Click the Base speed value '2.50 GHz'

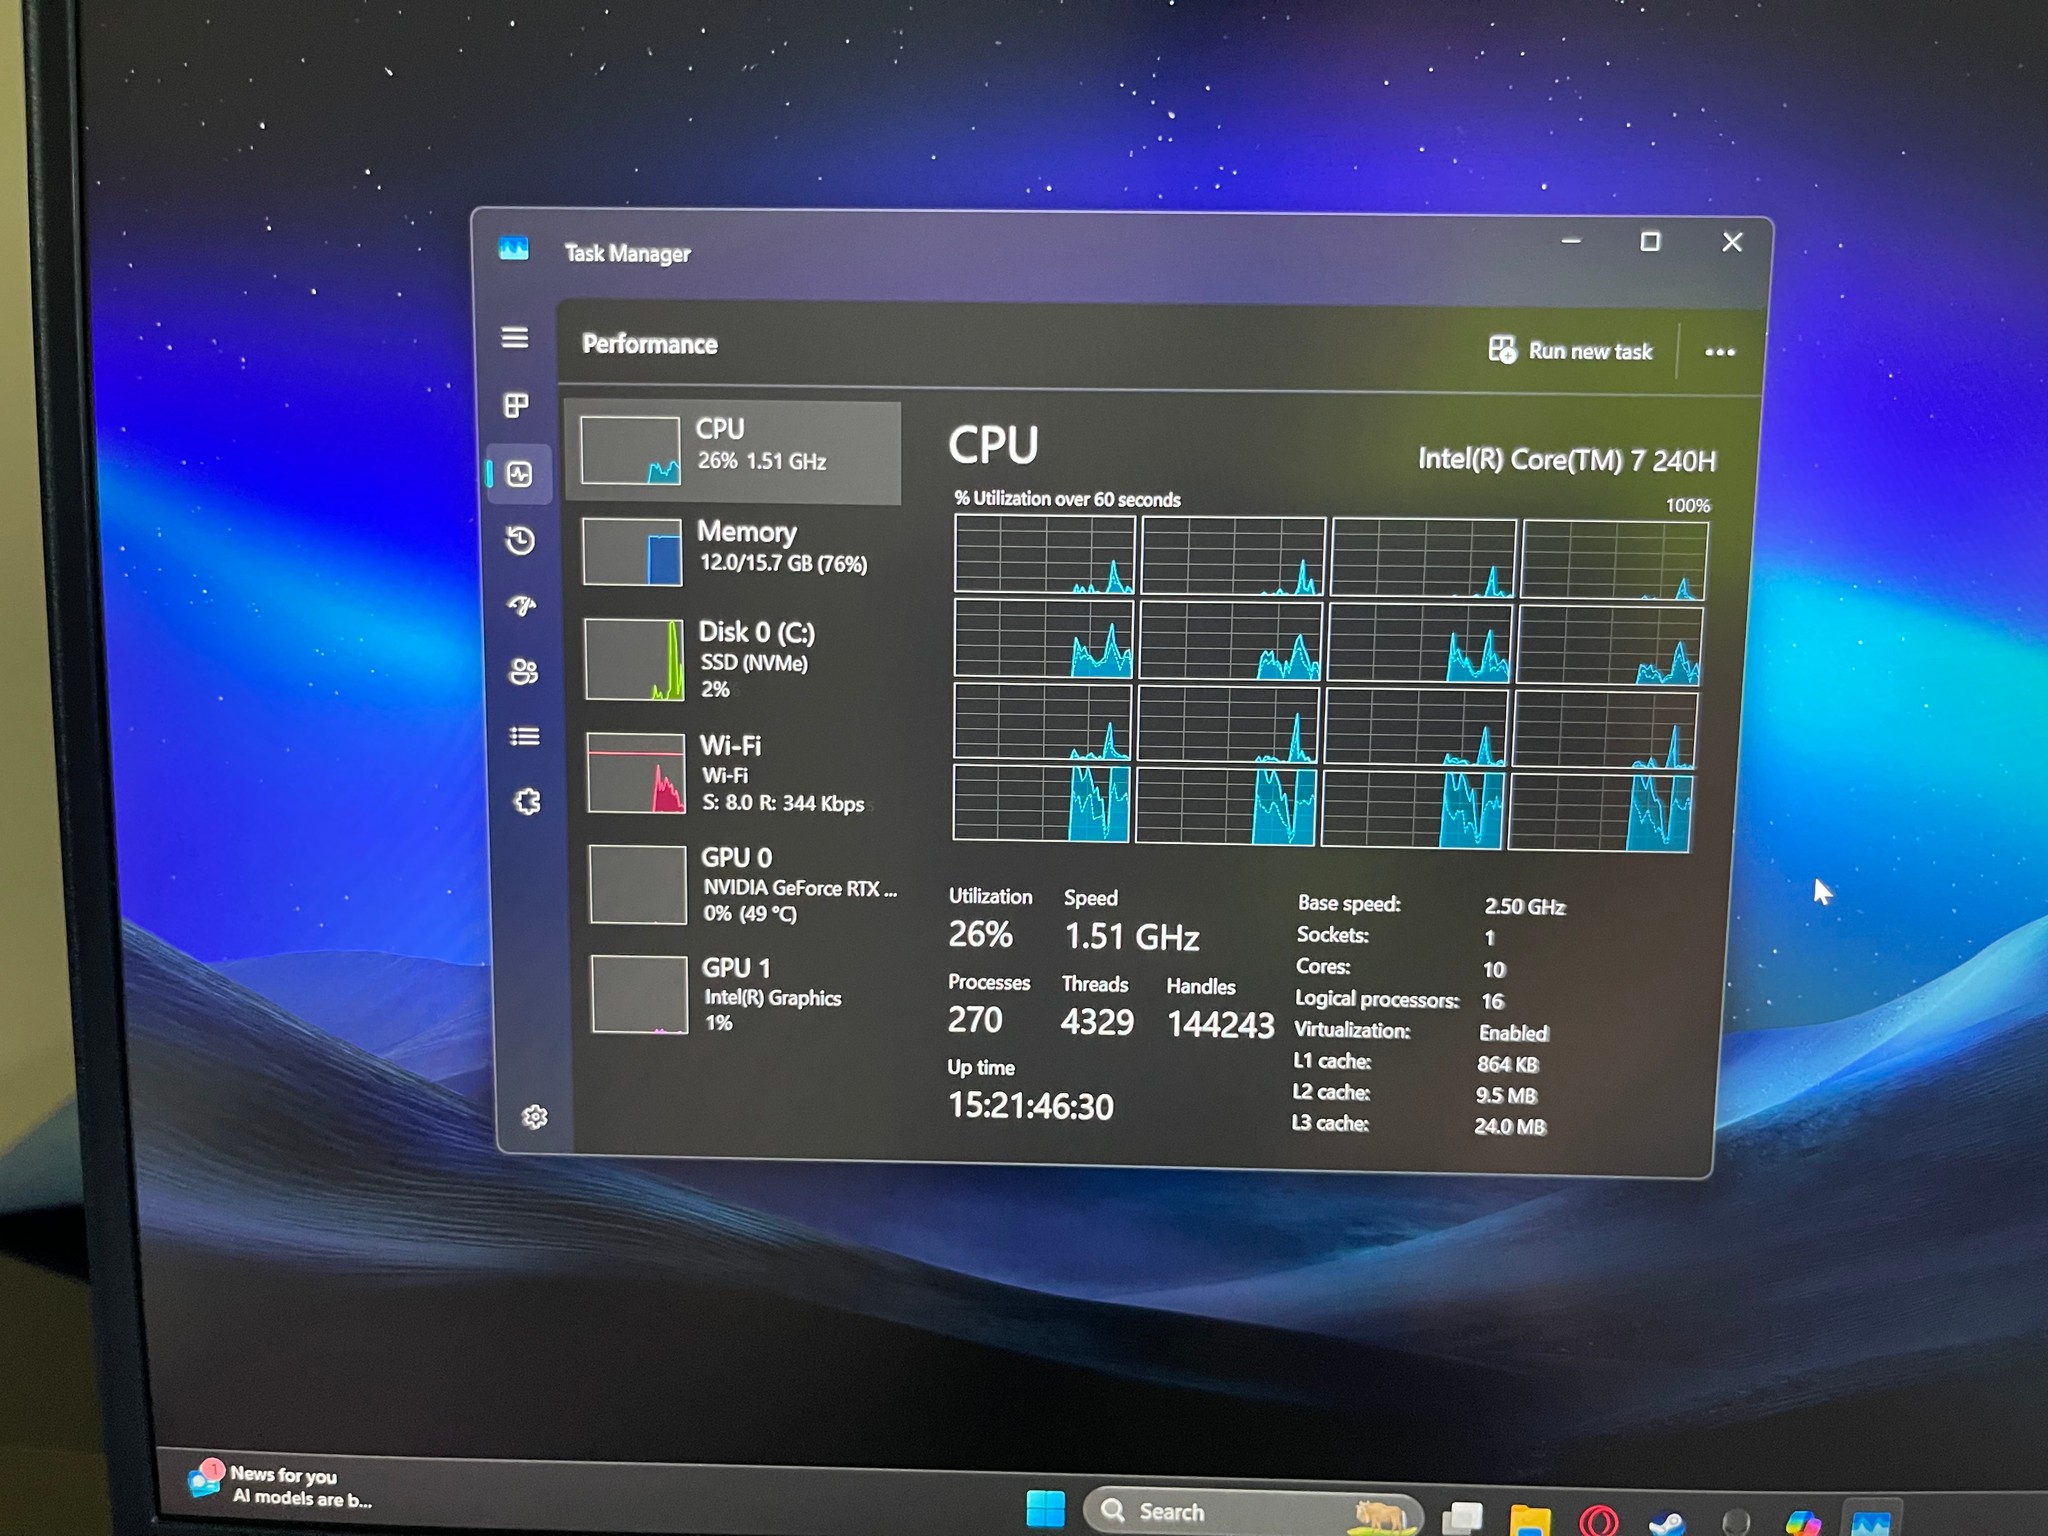pyautogui.click(x=1525, y=906)
